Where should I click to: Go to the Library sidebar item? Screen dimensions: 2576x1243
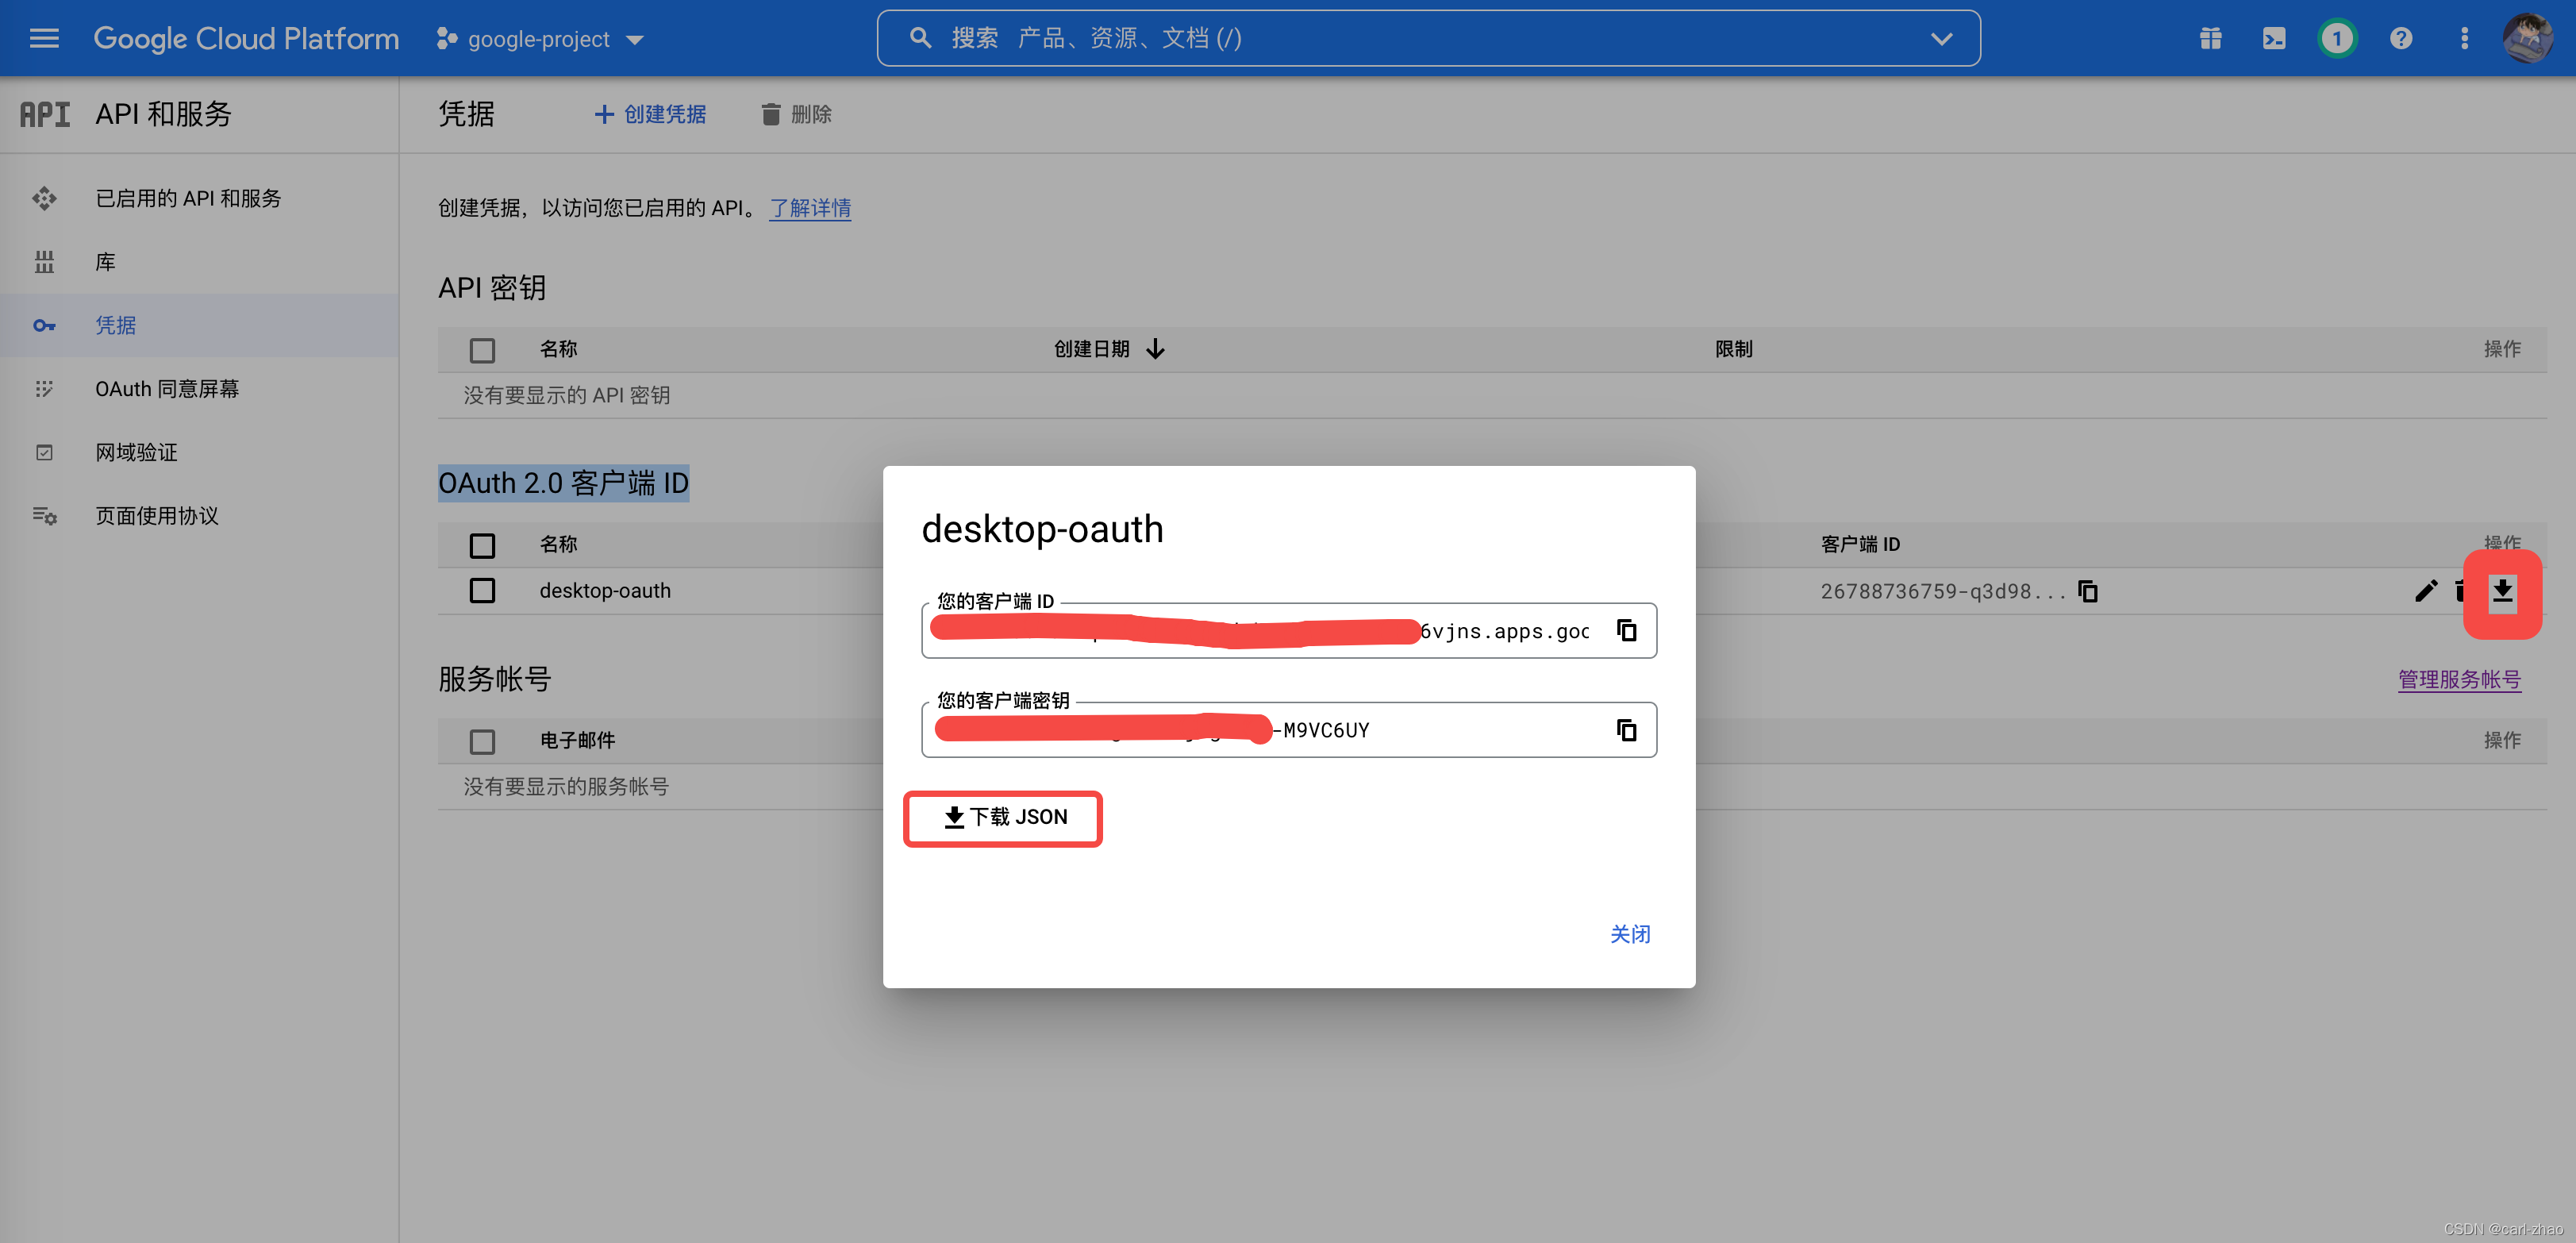tap(105, 262)
